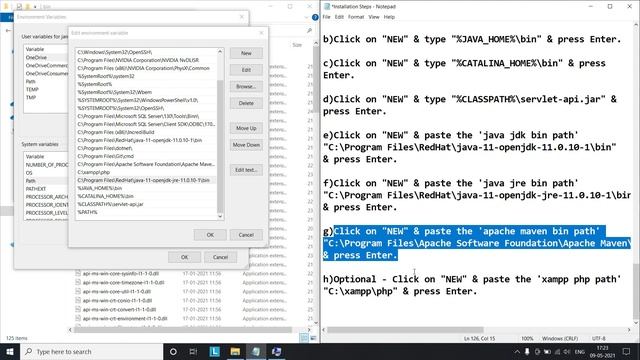Click the Edit button in path editor dialog

click(246, 70)
